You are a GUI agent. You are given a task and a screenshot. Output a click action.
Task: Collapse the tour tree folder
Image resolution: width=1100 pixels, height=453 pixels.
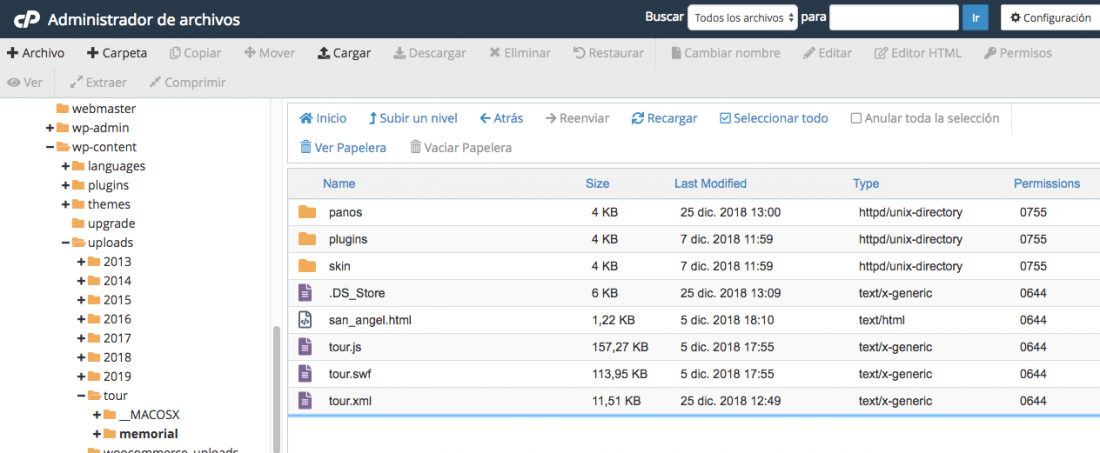coord(81,395)
